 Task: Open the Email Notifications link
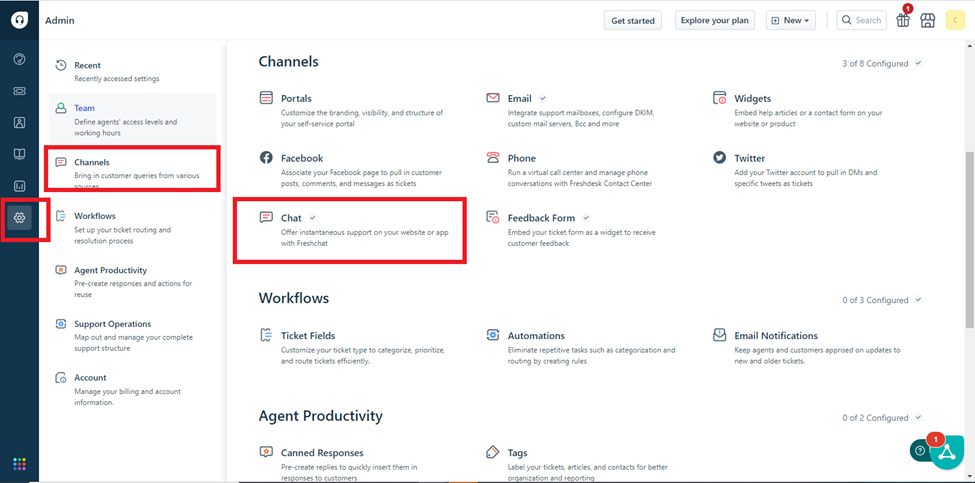coord(776,336)
